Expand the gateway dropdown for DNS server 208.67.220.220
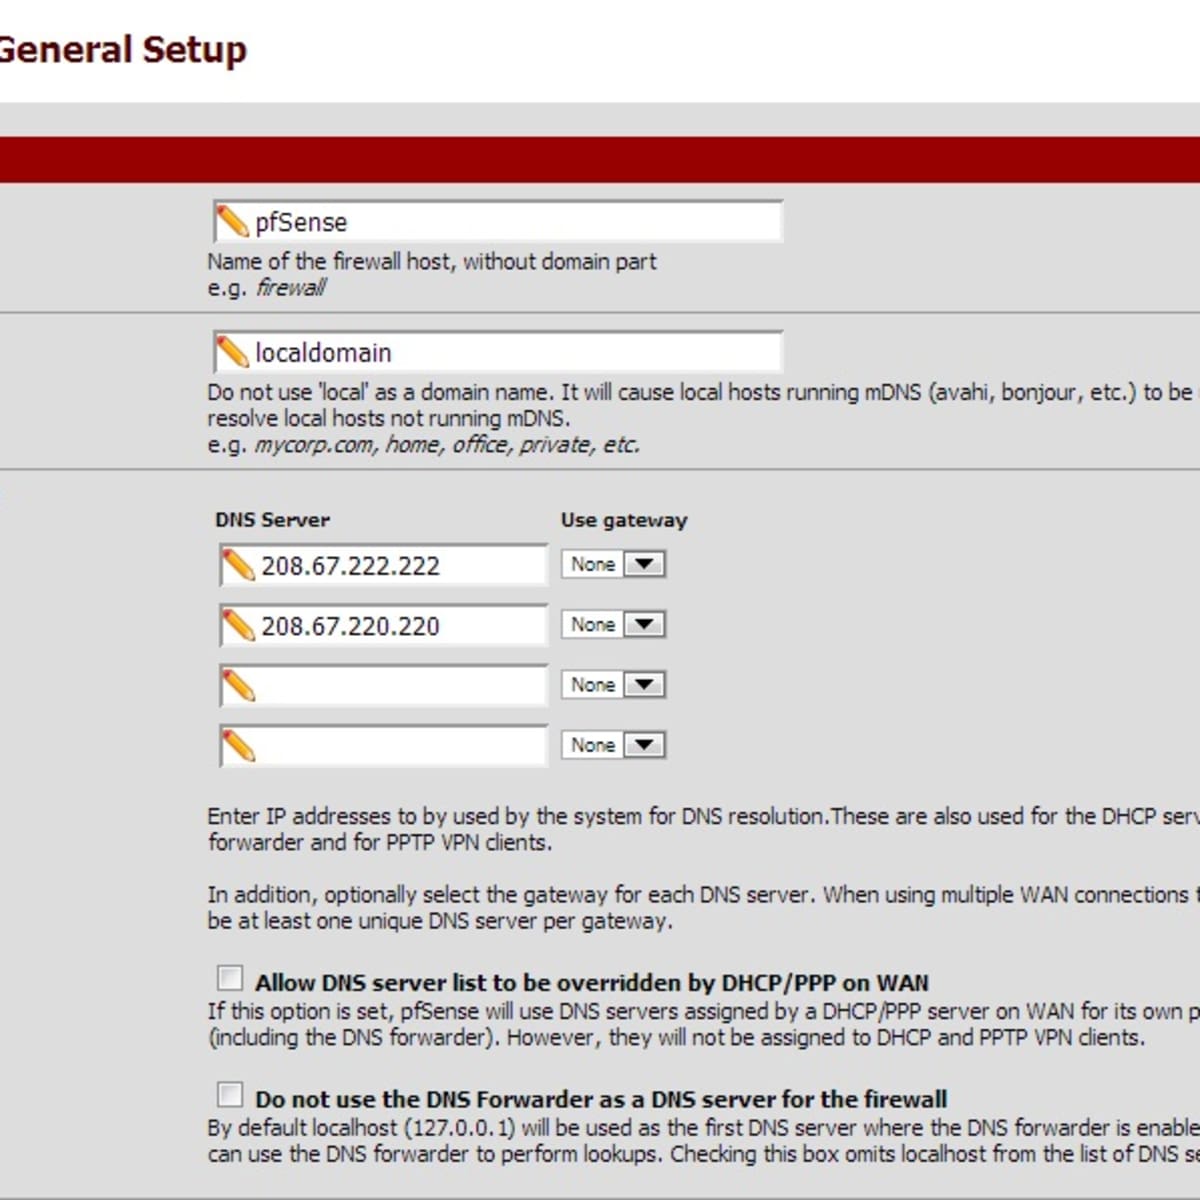This screenshot has width=1200, height=1200. tap(643, 624)
